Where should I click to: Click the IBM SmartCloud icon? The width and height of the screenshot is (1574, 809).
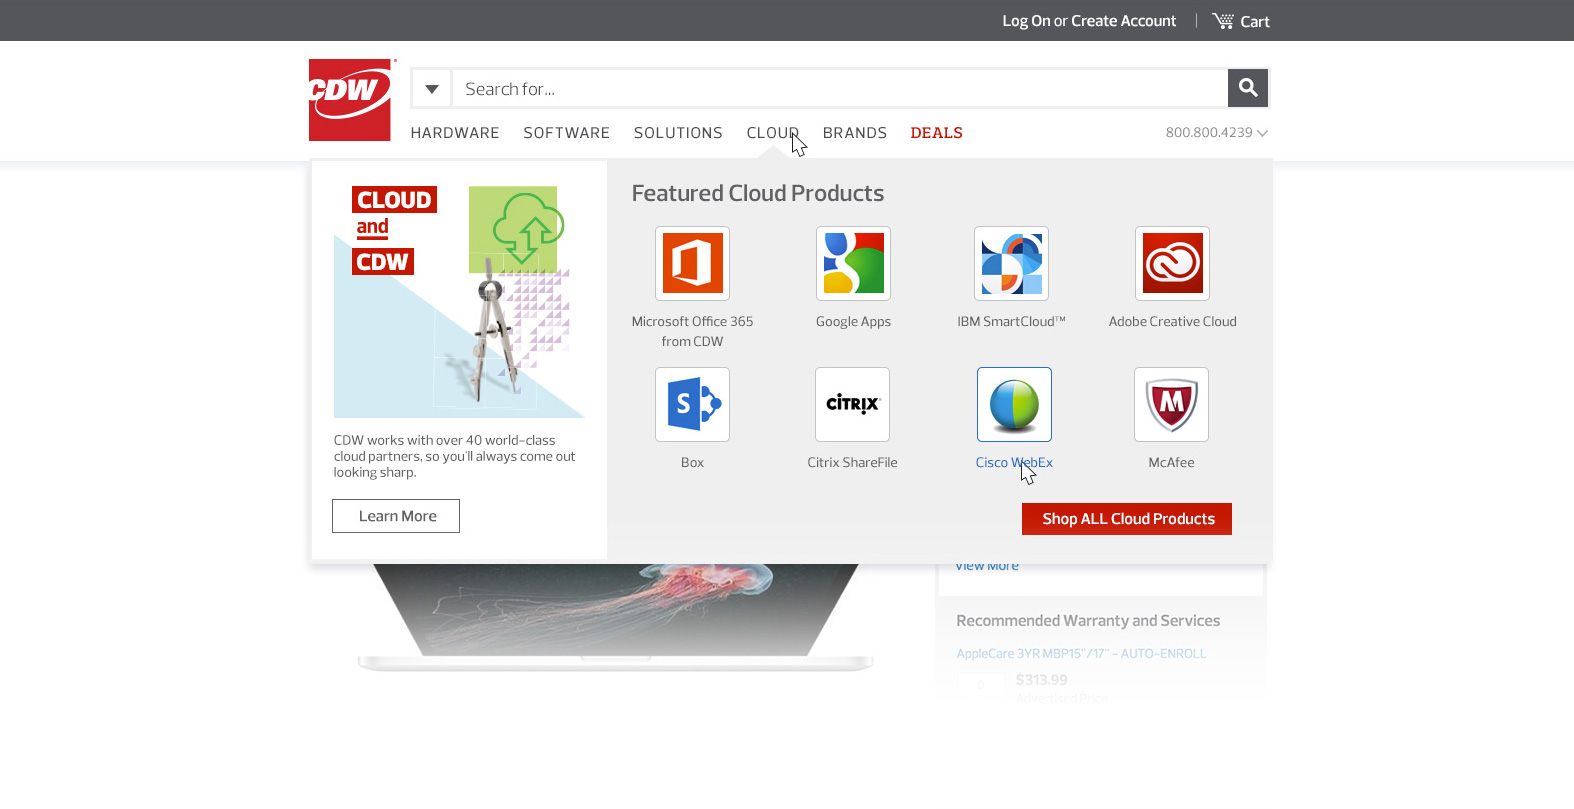click(1011, 263)
